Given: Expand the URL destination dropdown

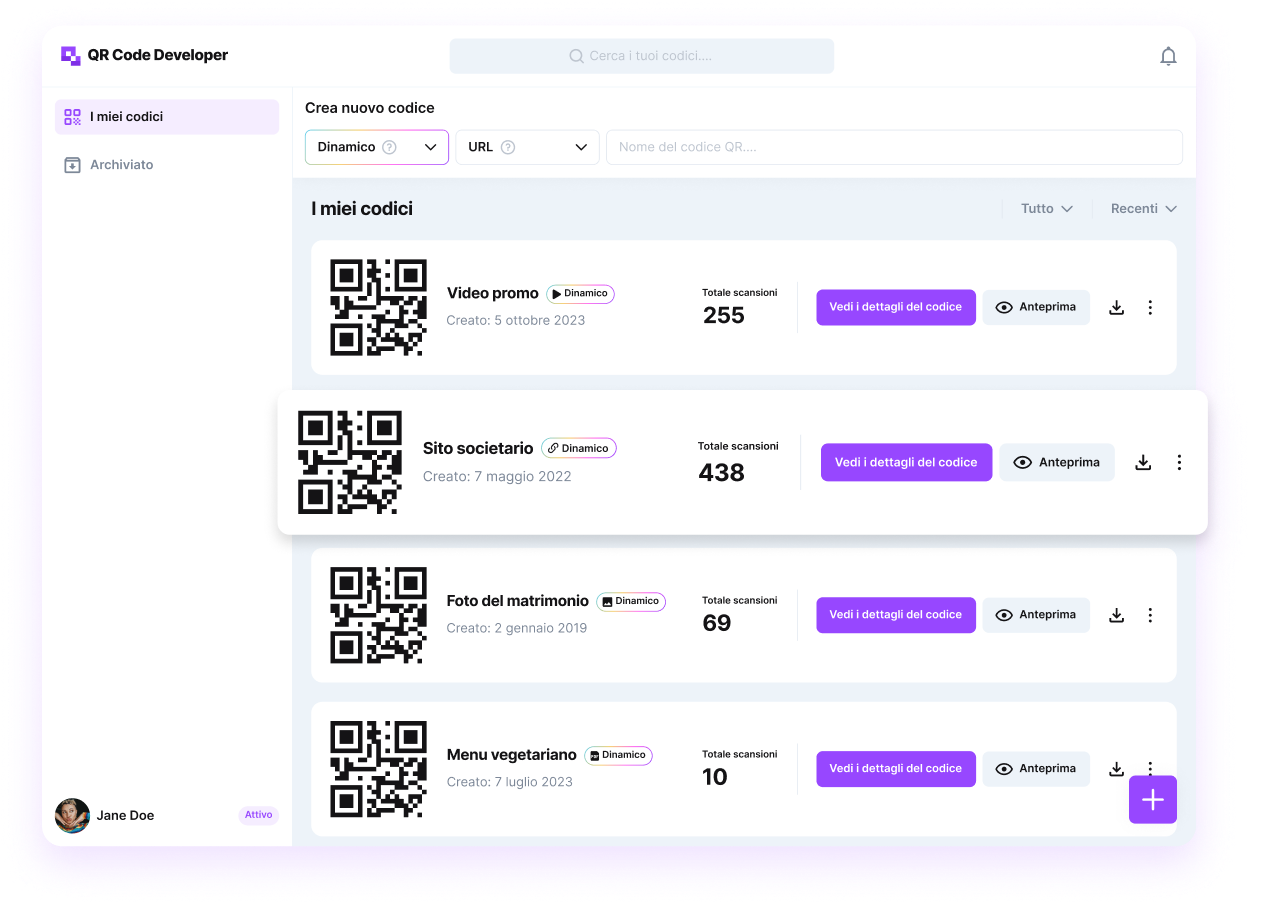Looking at the screenshot, I should point(527,146).
